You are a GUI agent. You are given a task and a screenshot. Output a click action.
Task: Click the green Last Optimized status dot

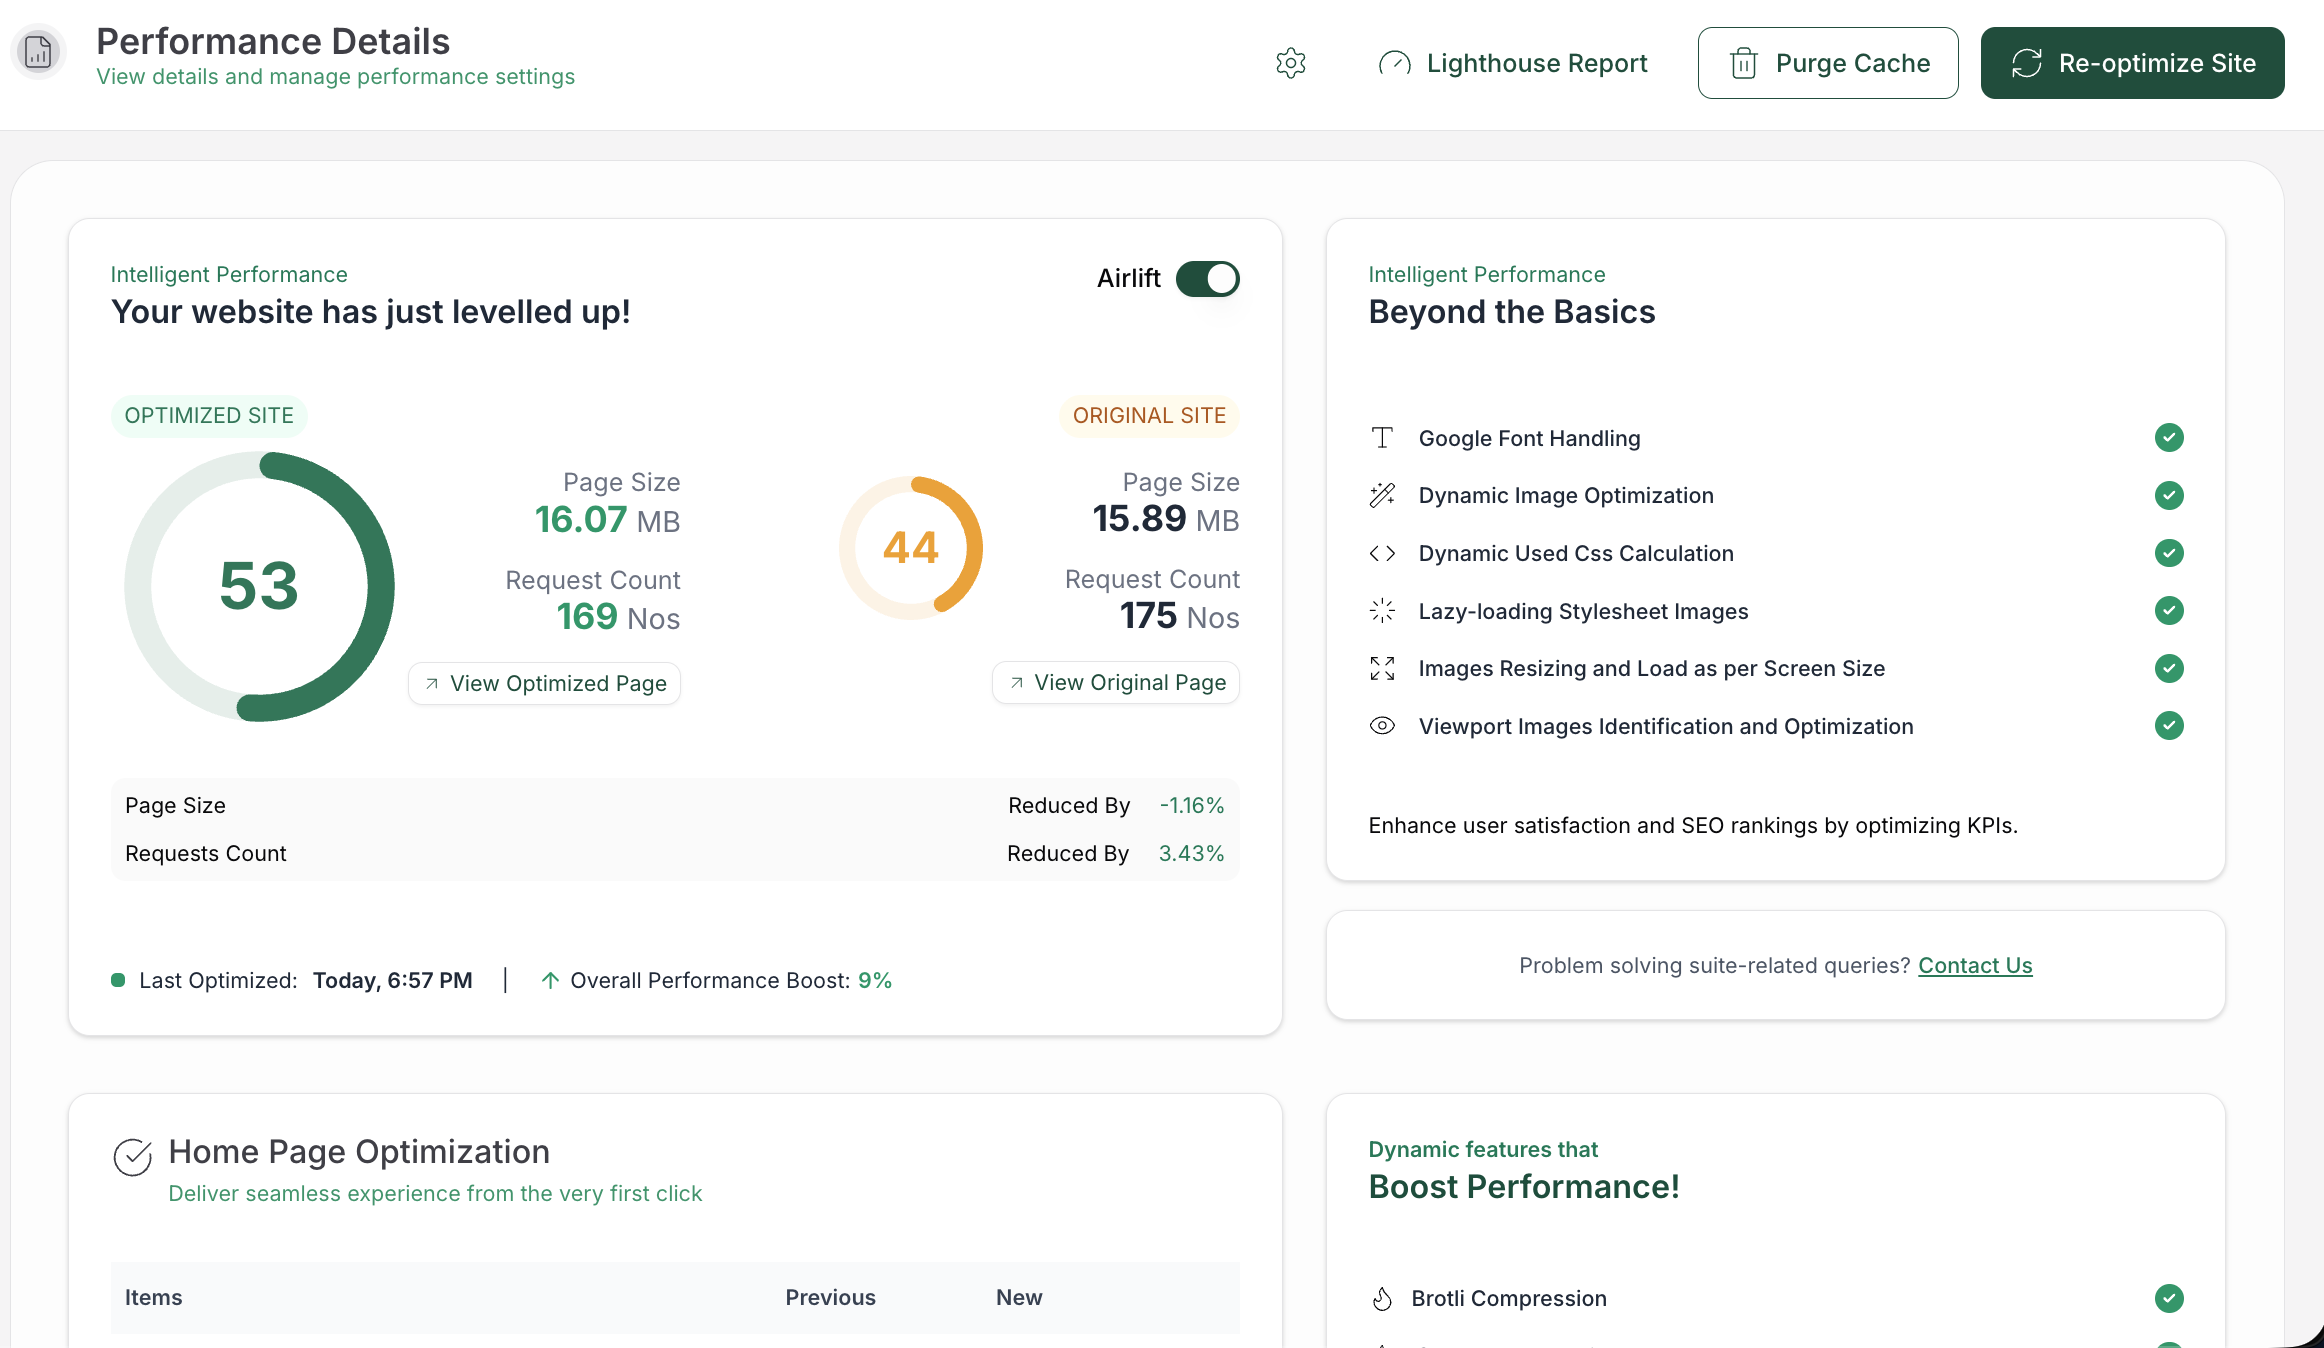click(118, 980)
